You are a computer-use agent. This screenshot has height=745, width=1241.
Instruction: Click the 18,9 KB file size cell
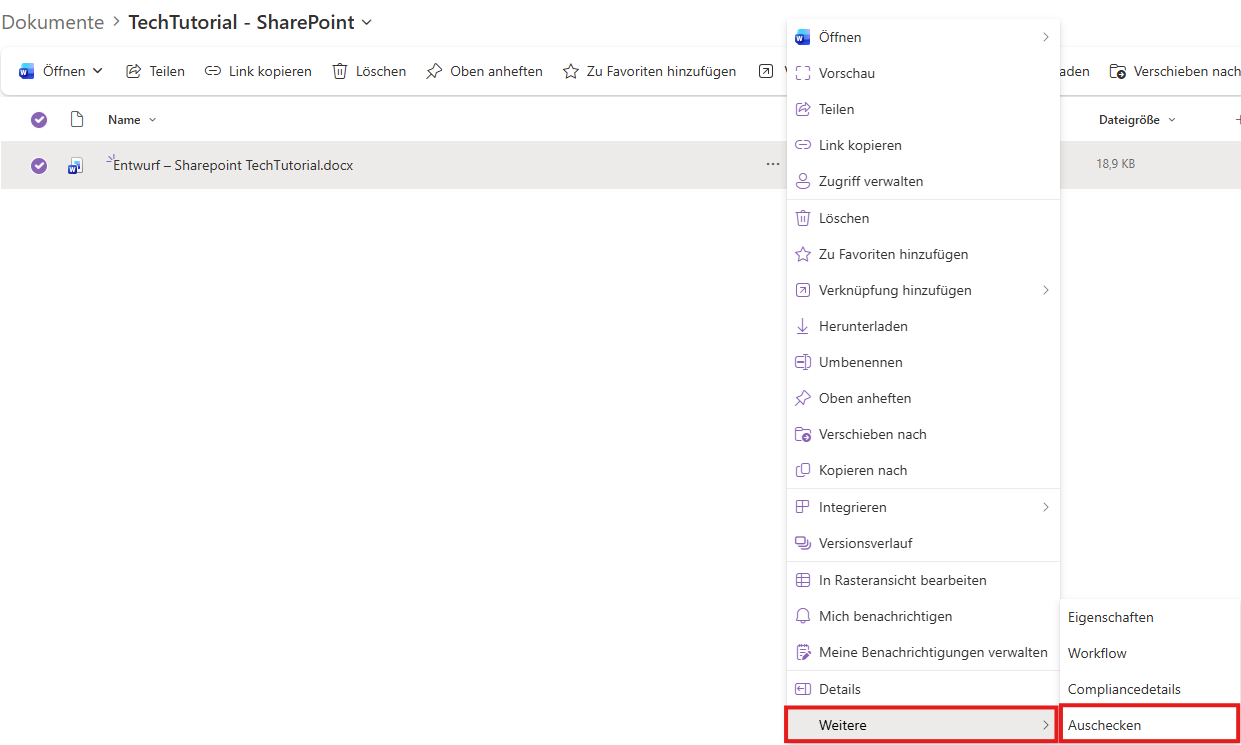click(1115, 164)
